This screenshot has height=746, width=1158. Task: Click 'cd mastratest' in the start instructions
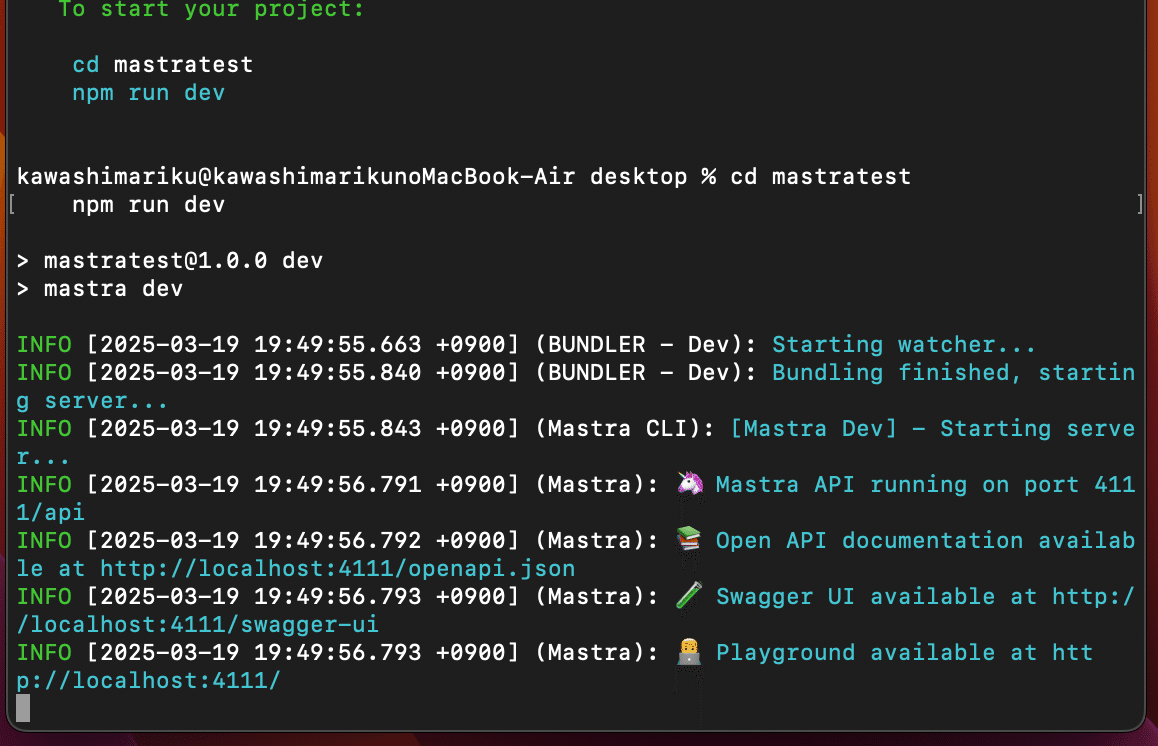pyautogui.click(x=162, y=65)
